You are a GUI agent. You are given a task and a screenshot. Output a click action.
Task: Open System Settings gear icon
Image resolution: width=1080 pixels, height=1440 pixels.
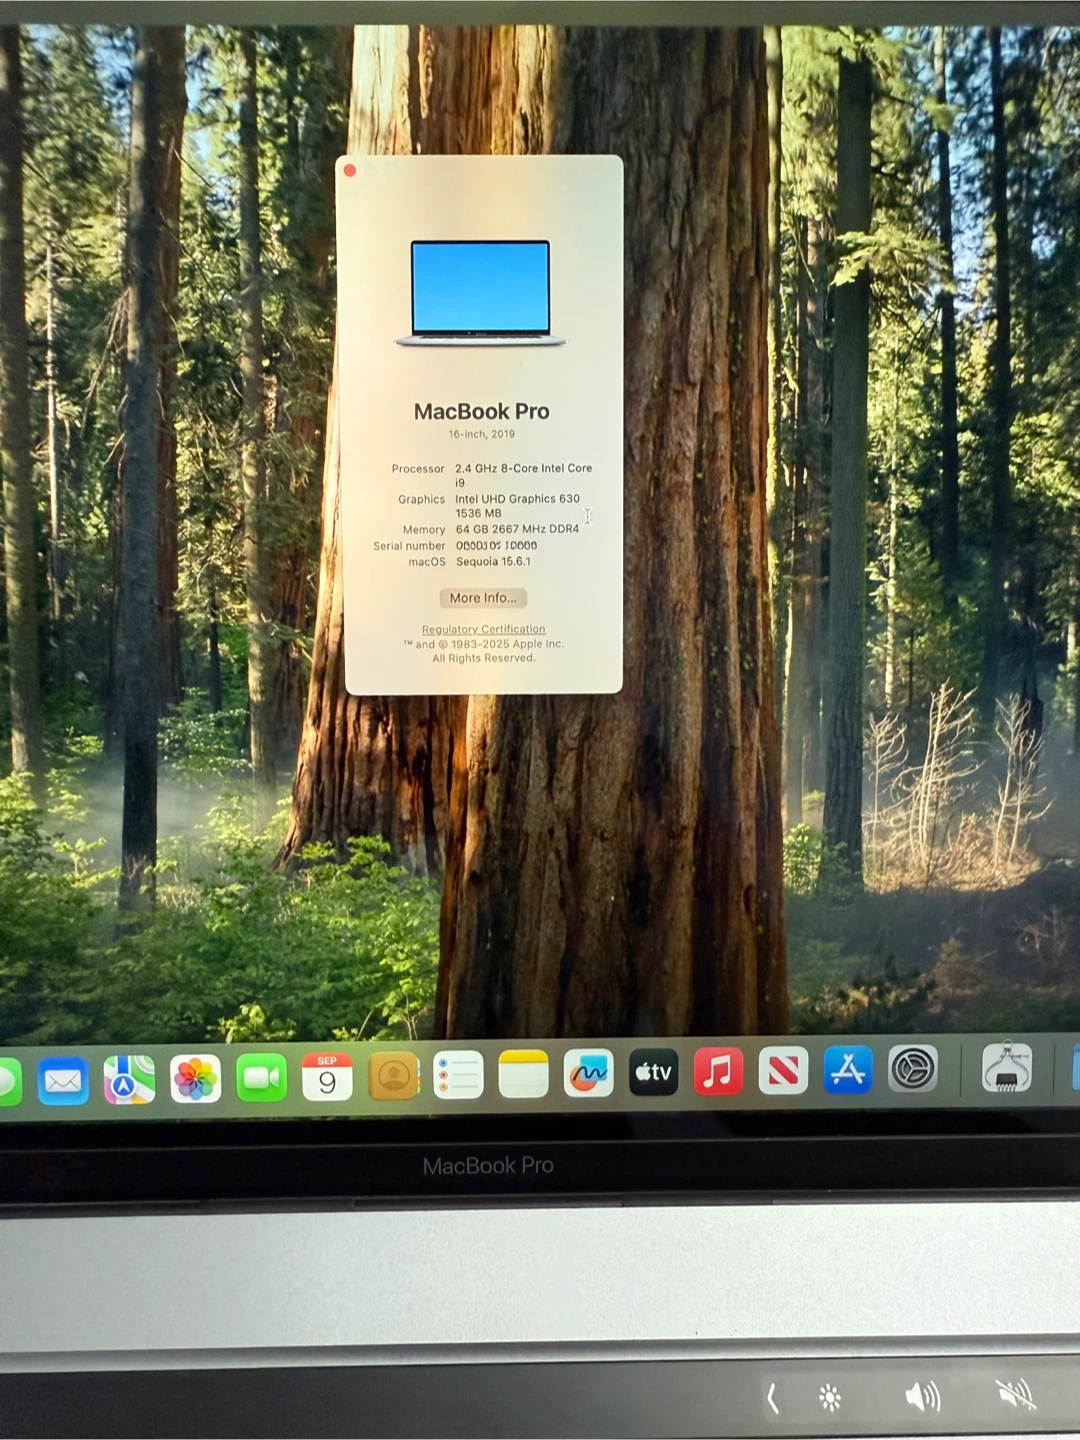pyautogui.click(x=913, y=1069)
